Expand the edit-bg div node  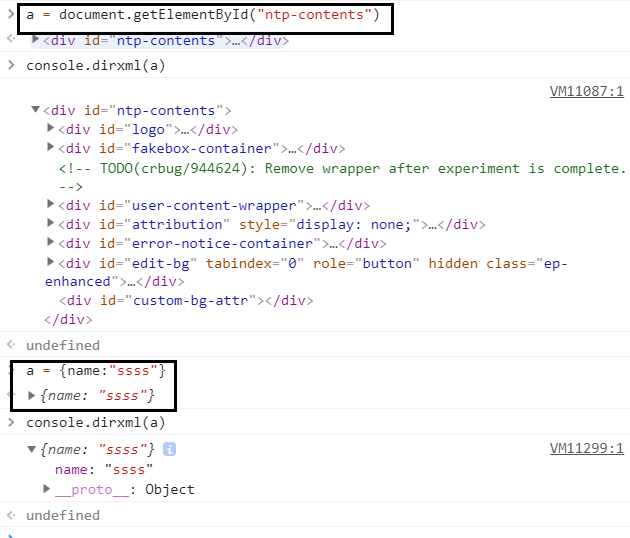click(x=50, y=262)
